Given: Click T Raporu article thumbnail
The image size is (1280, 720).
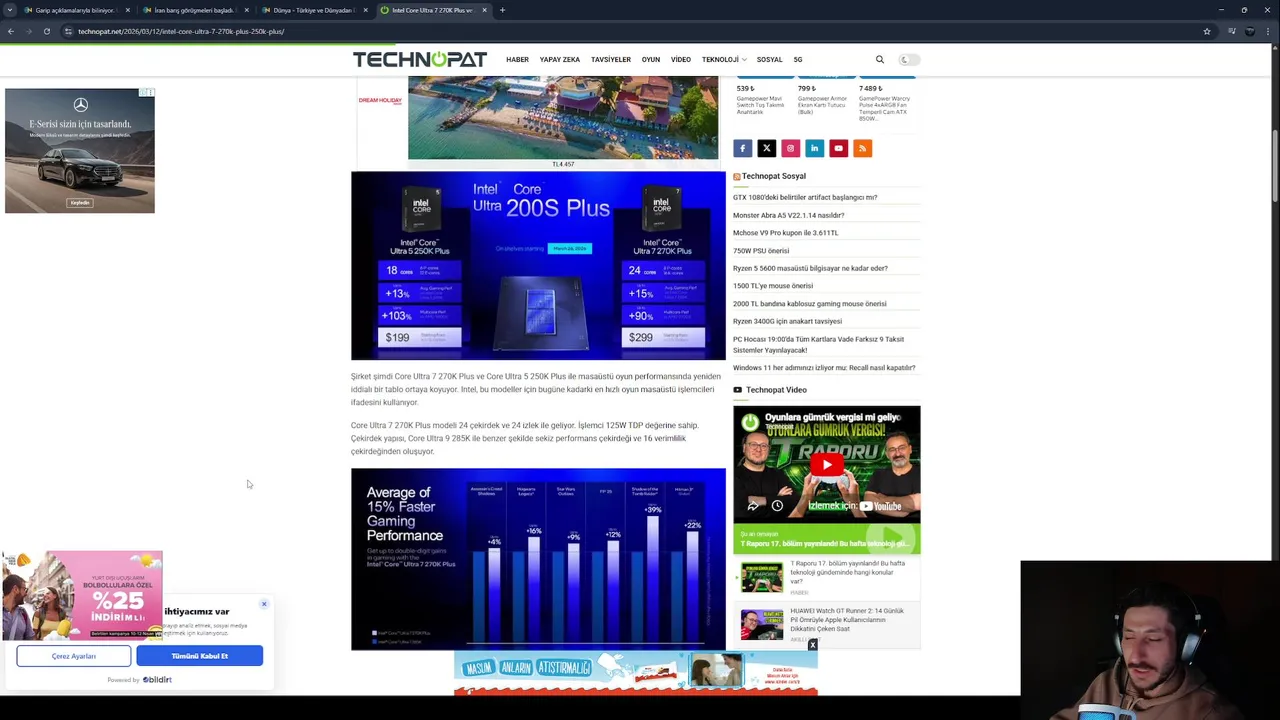Looking at the screenshot, I should click(762, 577).
